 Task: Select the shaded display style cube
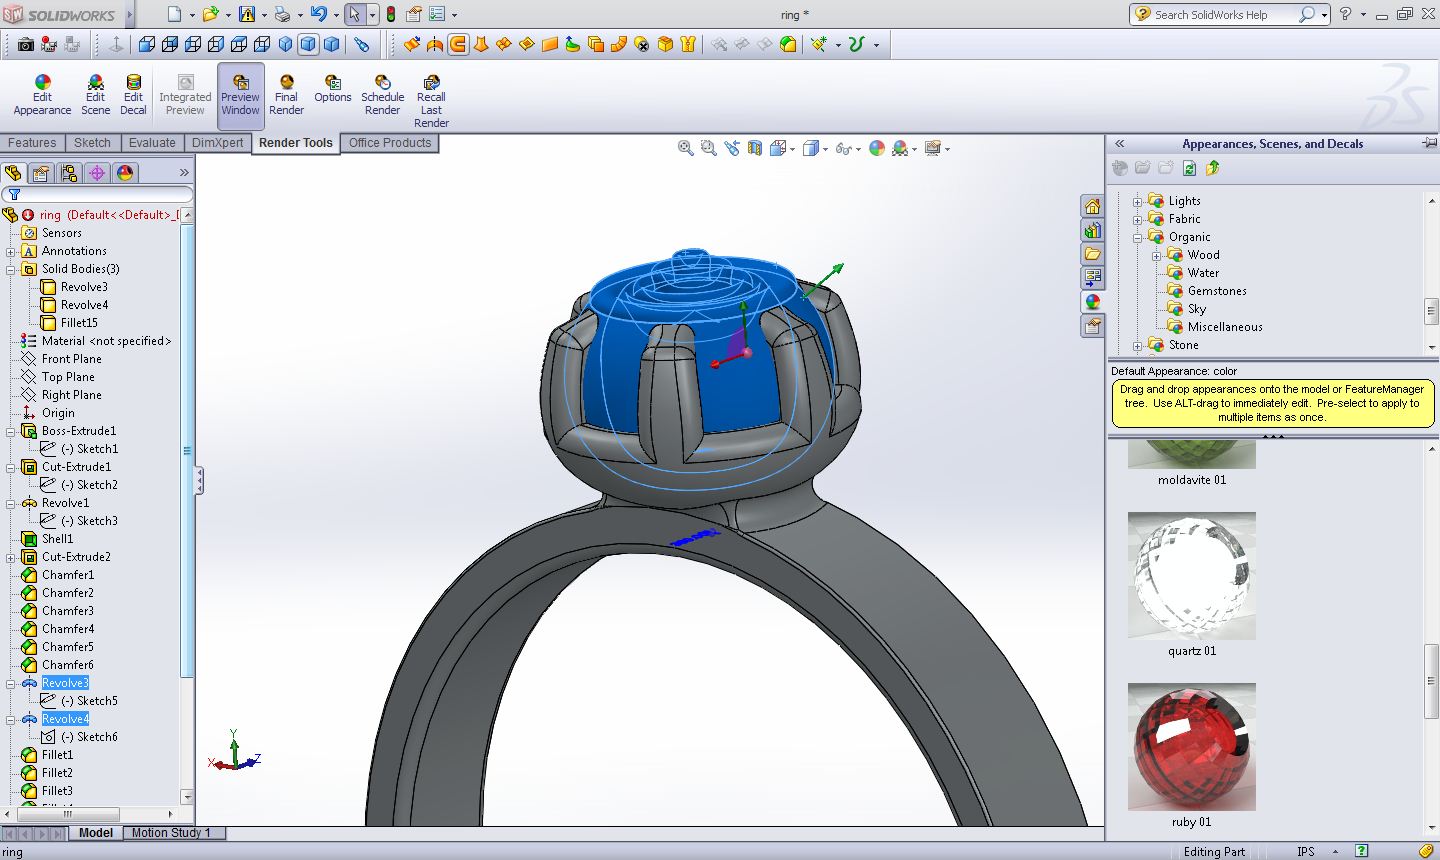331,44
